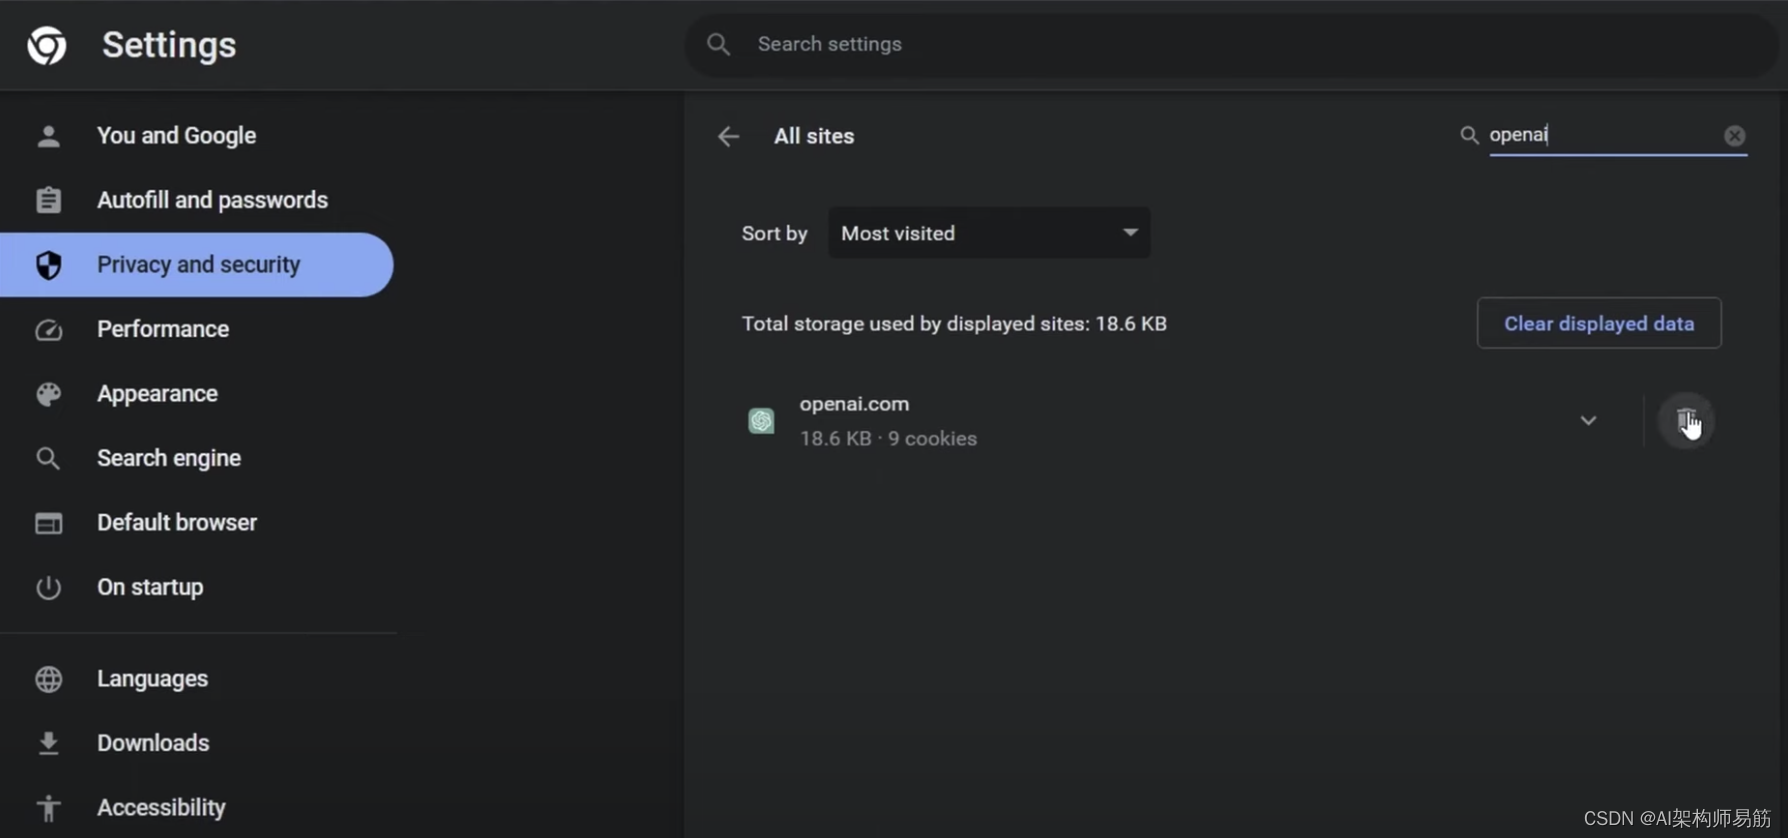This screenshot has width=1788, height=838.
Task: Click the magnifier icon in Search settings
Action: 718,44
